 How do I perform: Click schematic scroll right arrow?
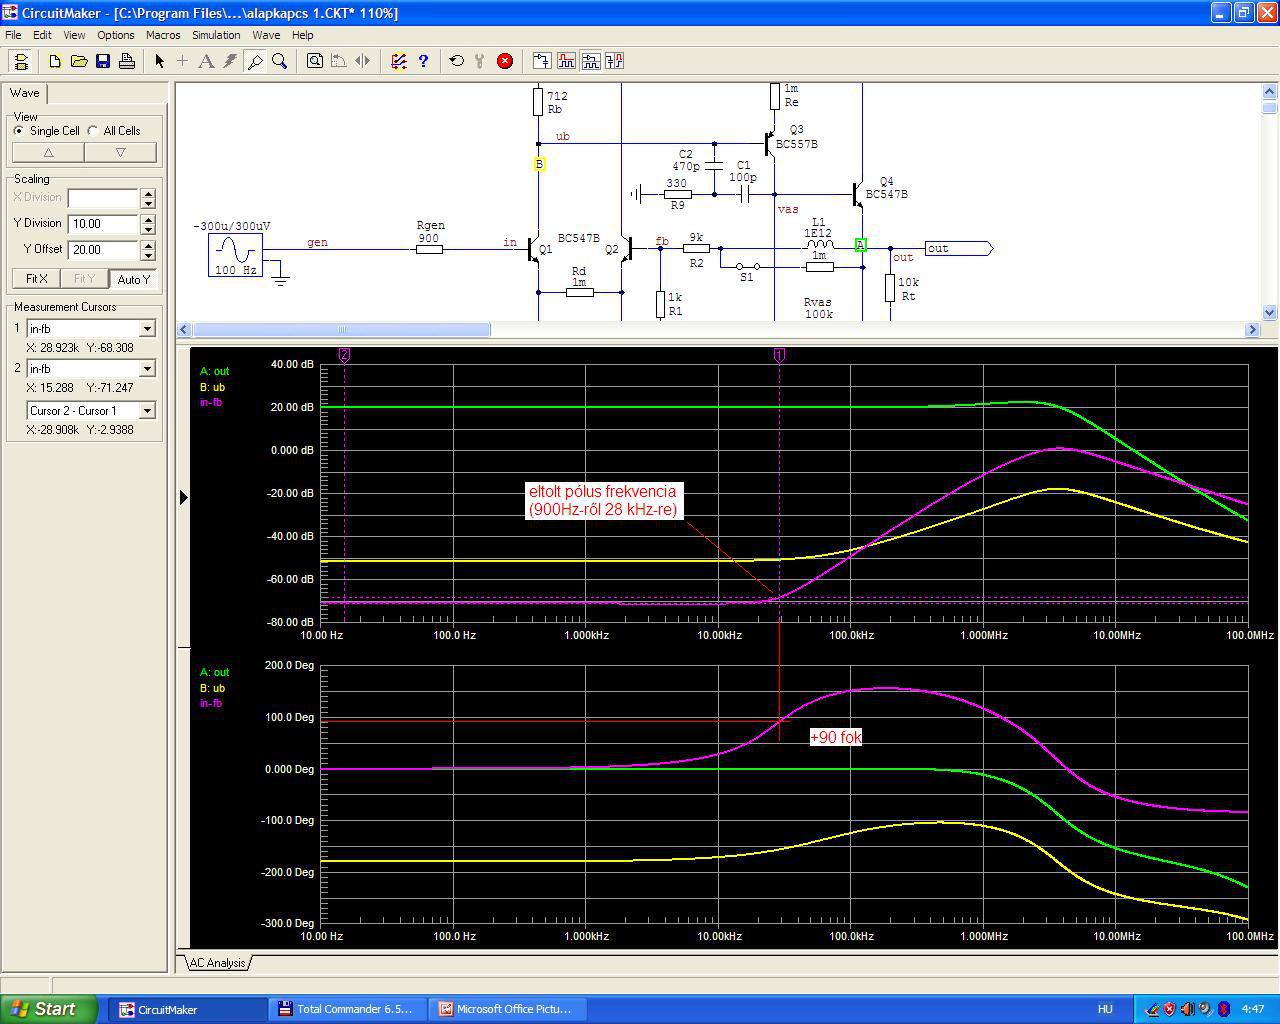pos(1253,329)
